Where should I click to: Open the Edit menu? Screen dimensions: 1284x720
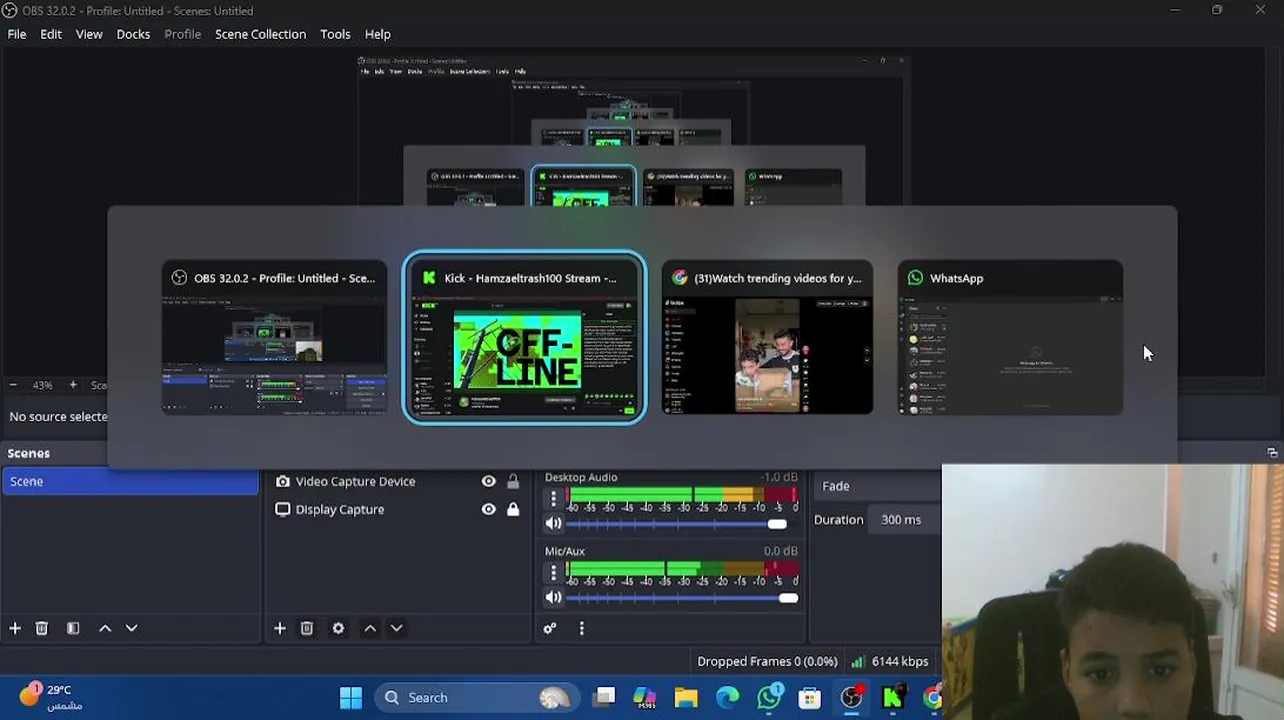51,34
